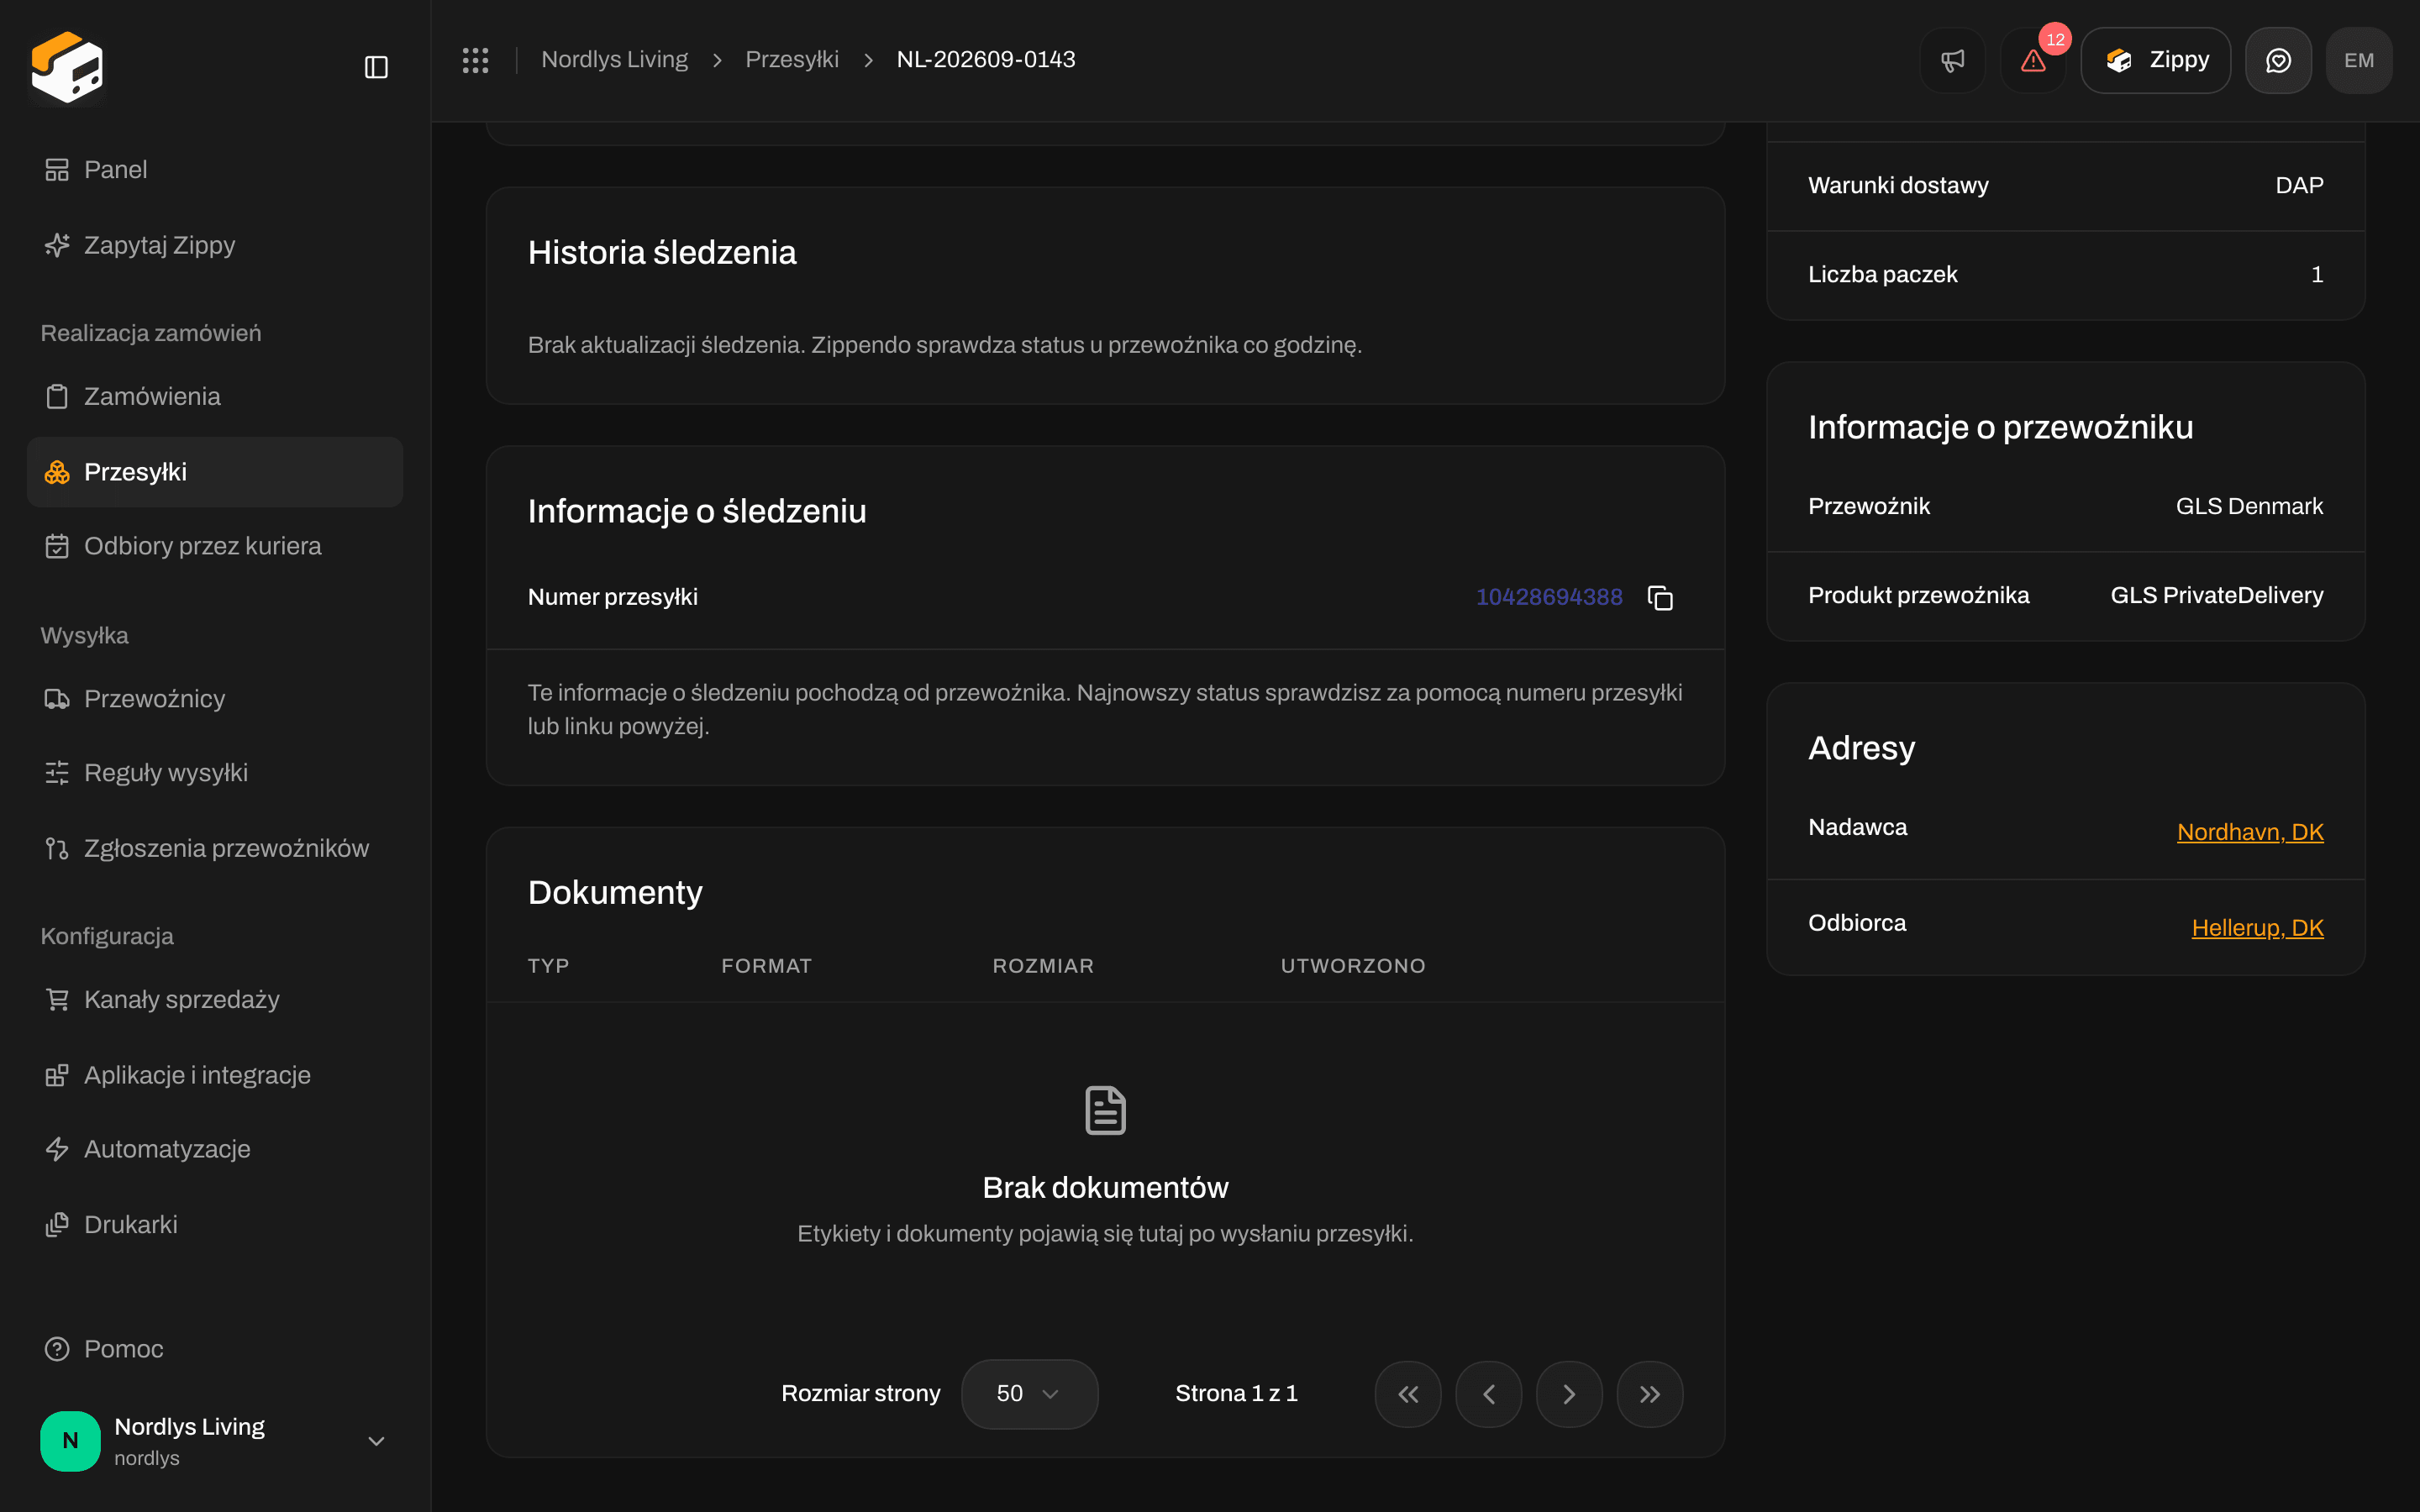The height and width of the screenshot is (1512, 2420).
Task: Go to the first documents page
Action: click(x=1408, y=1394)
